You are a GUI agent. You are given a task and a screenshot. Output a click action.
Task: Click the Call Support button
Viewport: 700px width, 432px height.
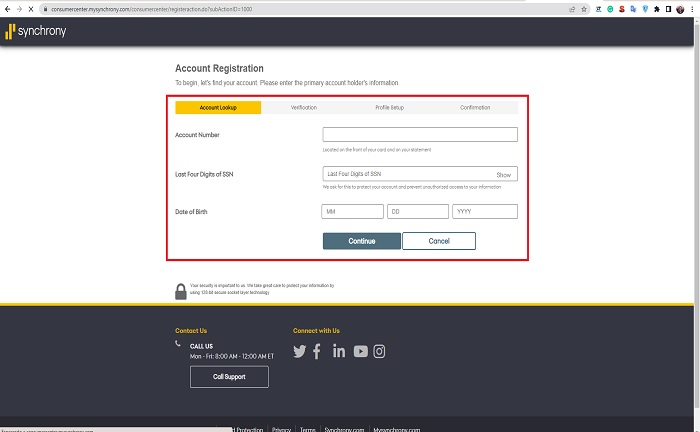pos(229,377)
